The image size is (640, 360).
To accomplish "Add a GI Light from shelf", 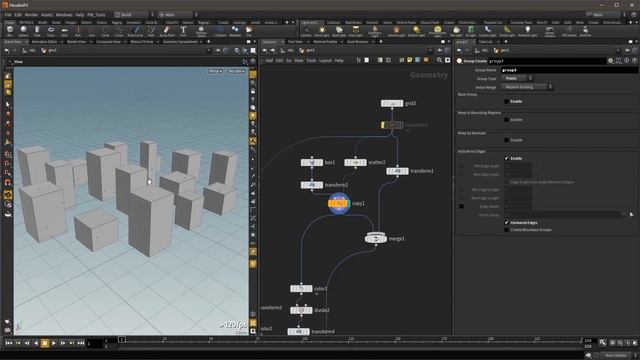I will coord(471,31).
